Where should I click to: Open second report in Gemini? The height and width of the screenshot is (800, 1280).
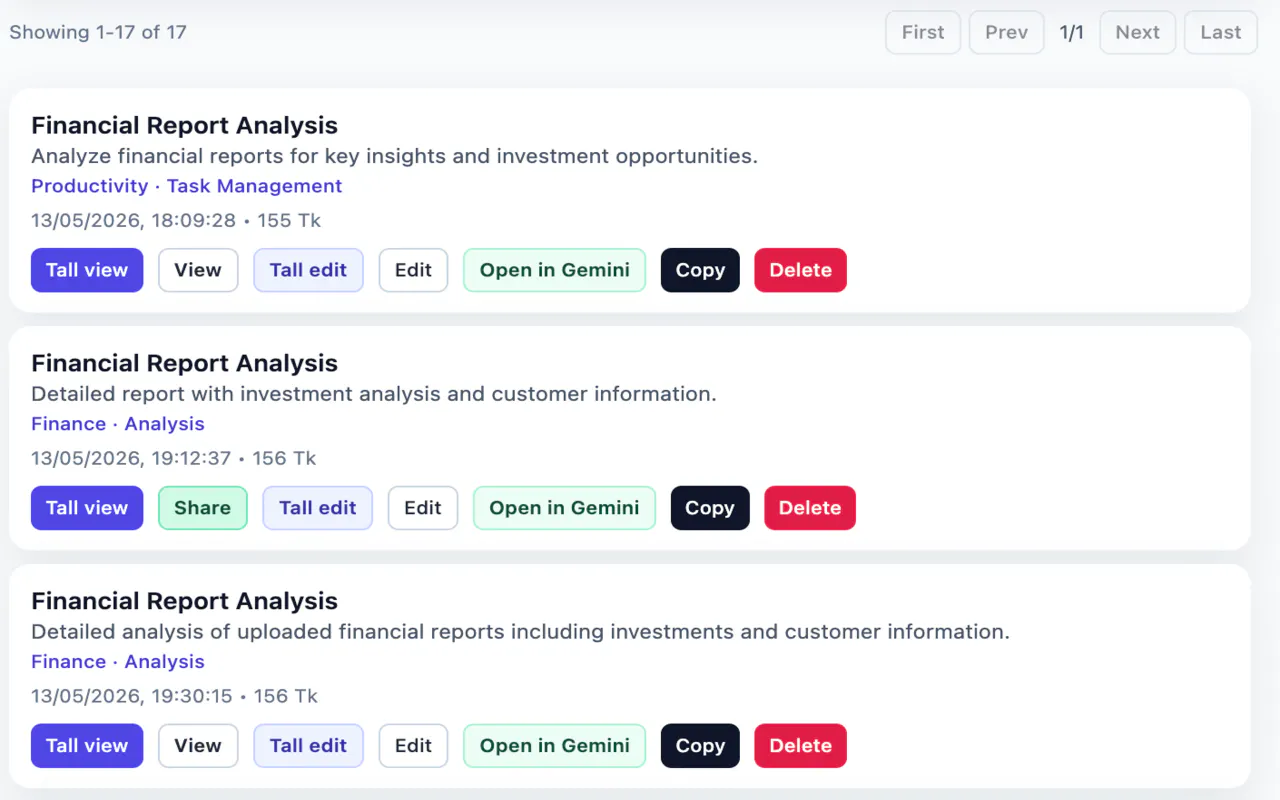[564, 508]
